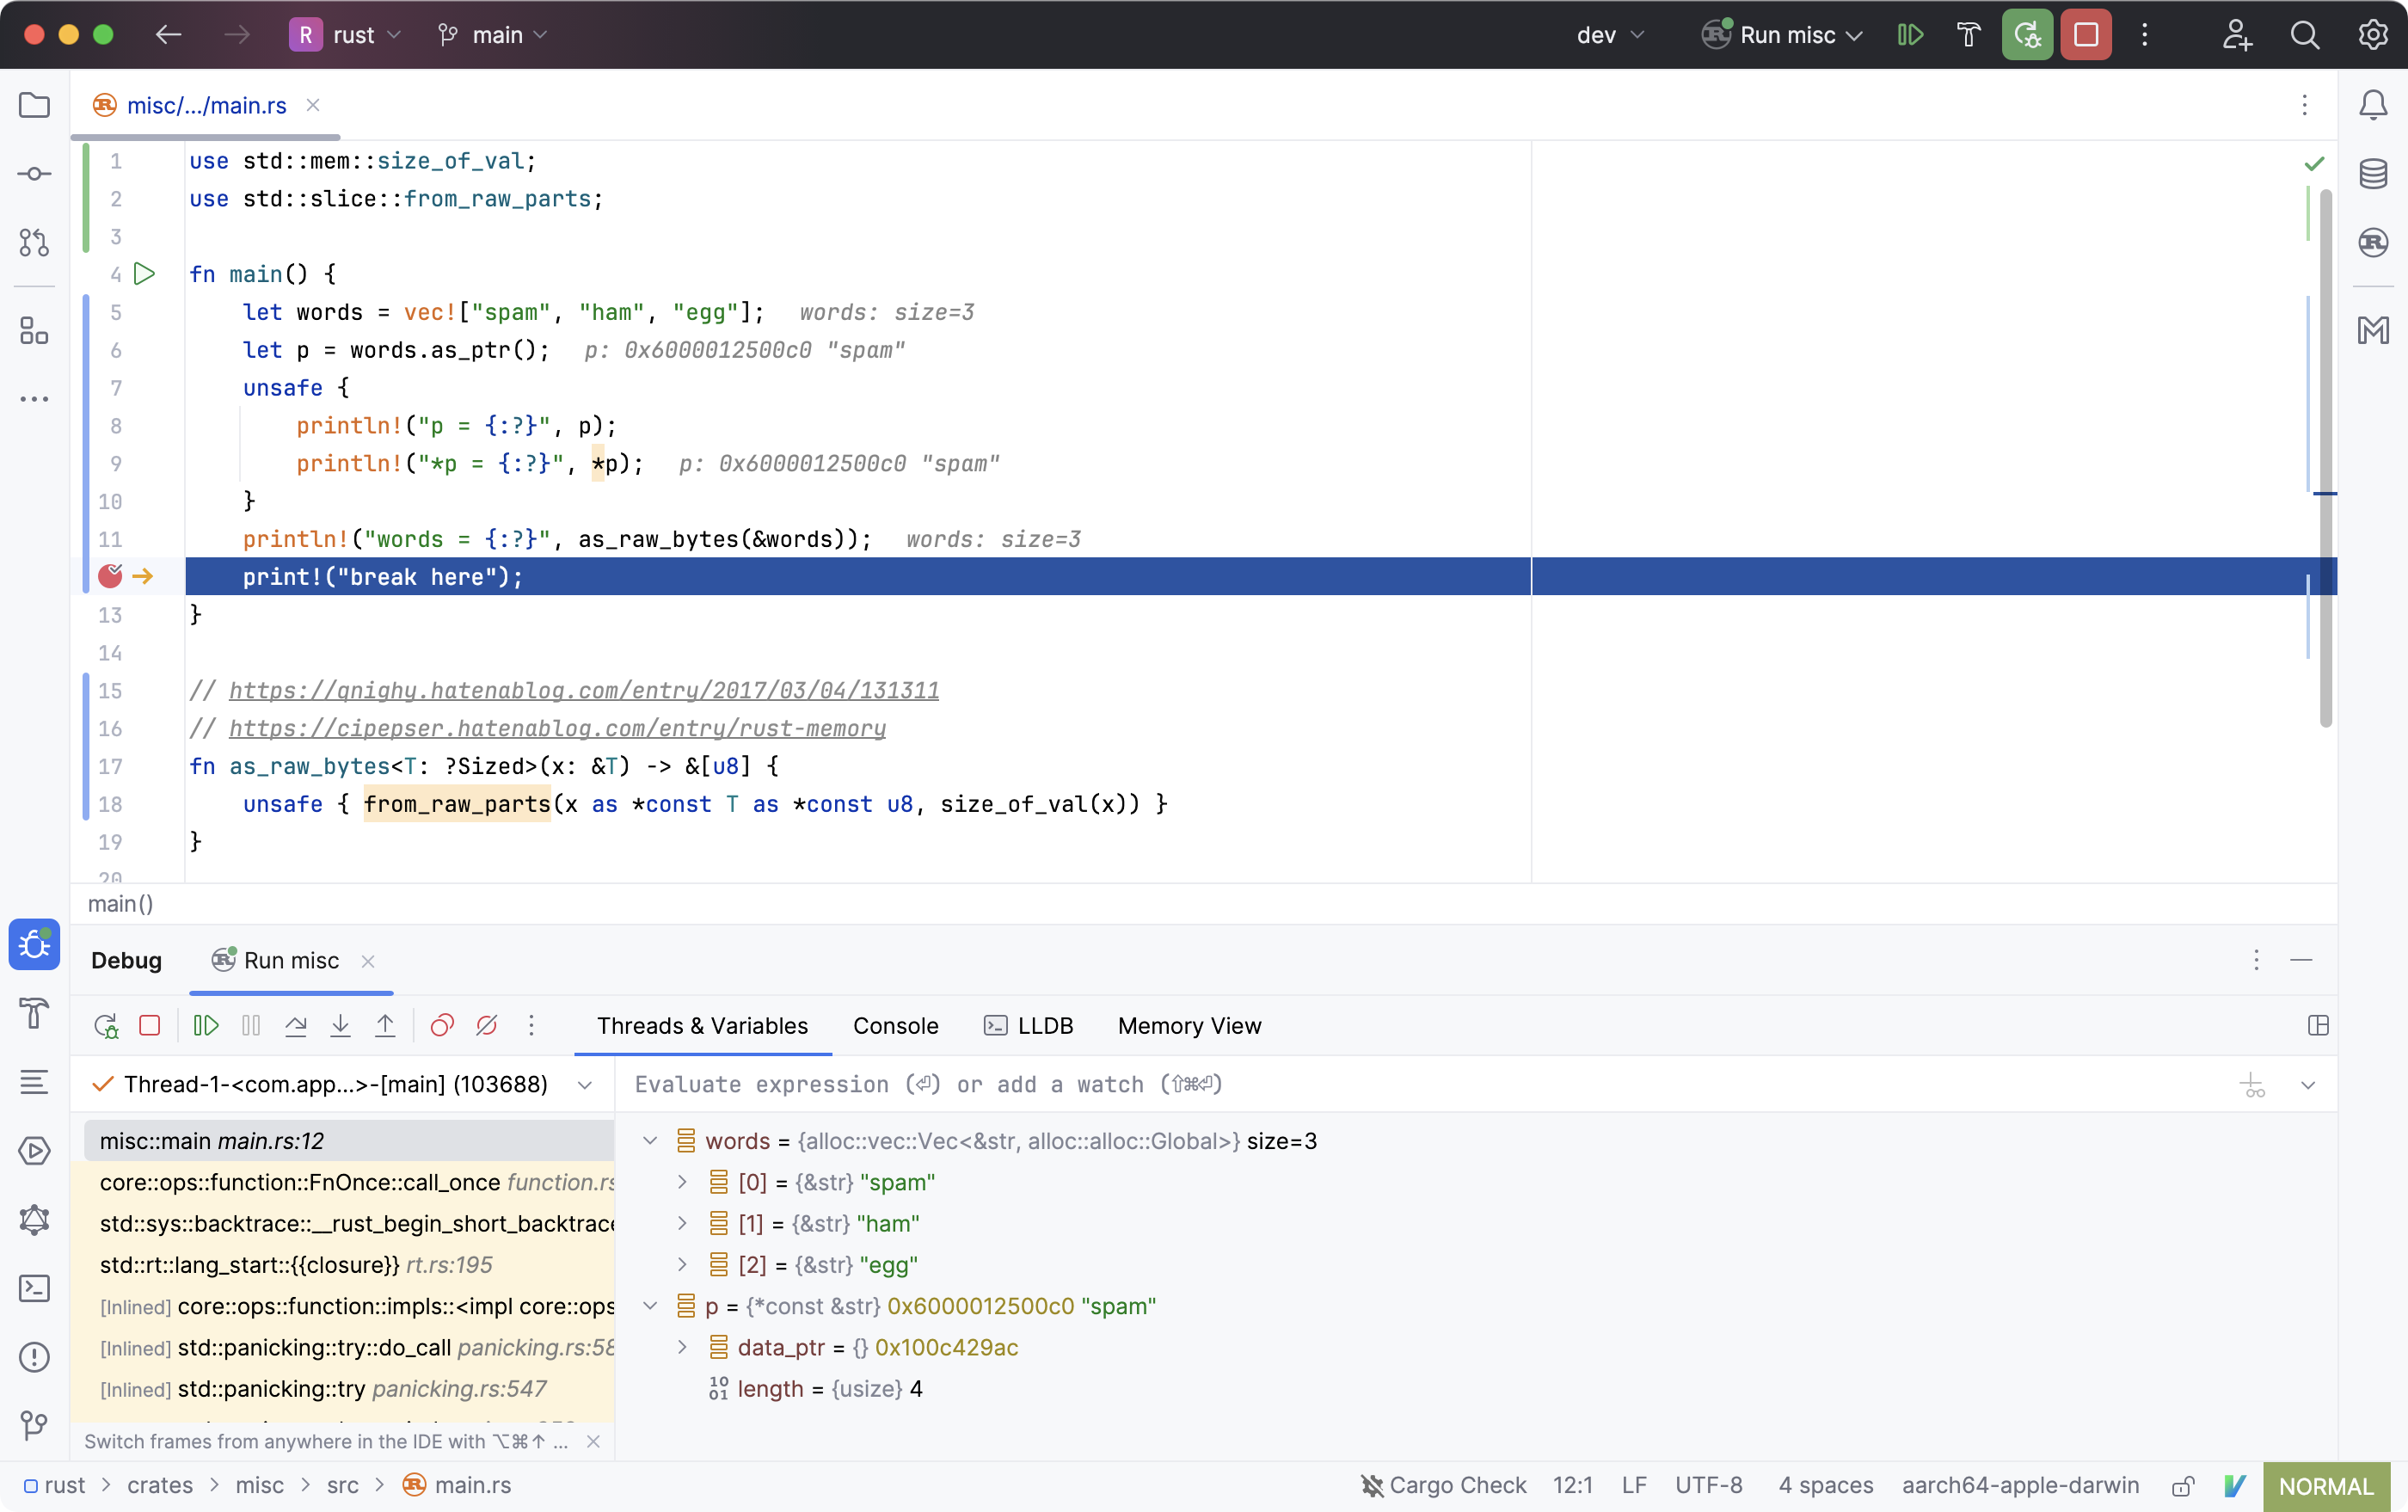Open Search Everywhere magnifier
The width and height of the screenshot is (2408, 1512).
2305,35
